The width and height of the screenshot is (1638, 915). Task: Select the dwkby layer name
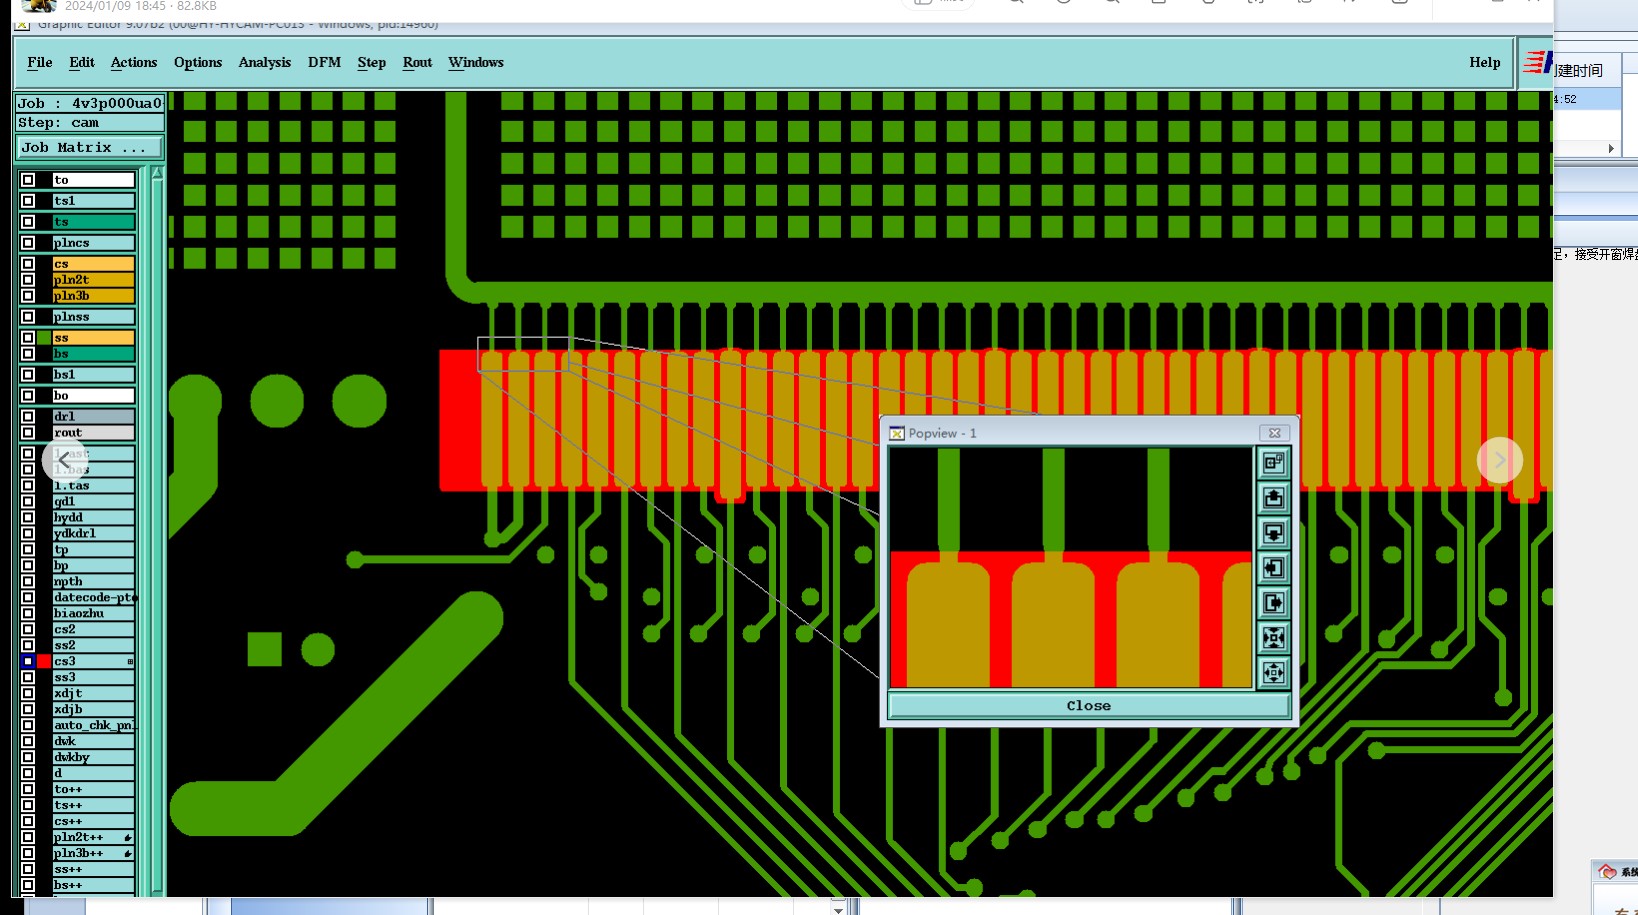[93, 757]
